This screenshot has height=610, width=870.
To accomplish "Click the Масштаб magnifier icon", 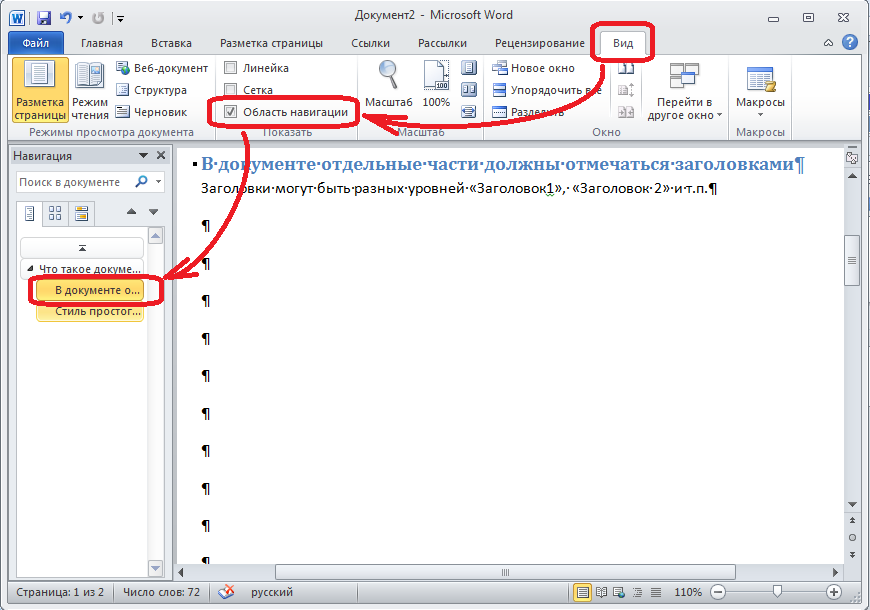I will coord(388,79).
